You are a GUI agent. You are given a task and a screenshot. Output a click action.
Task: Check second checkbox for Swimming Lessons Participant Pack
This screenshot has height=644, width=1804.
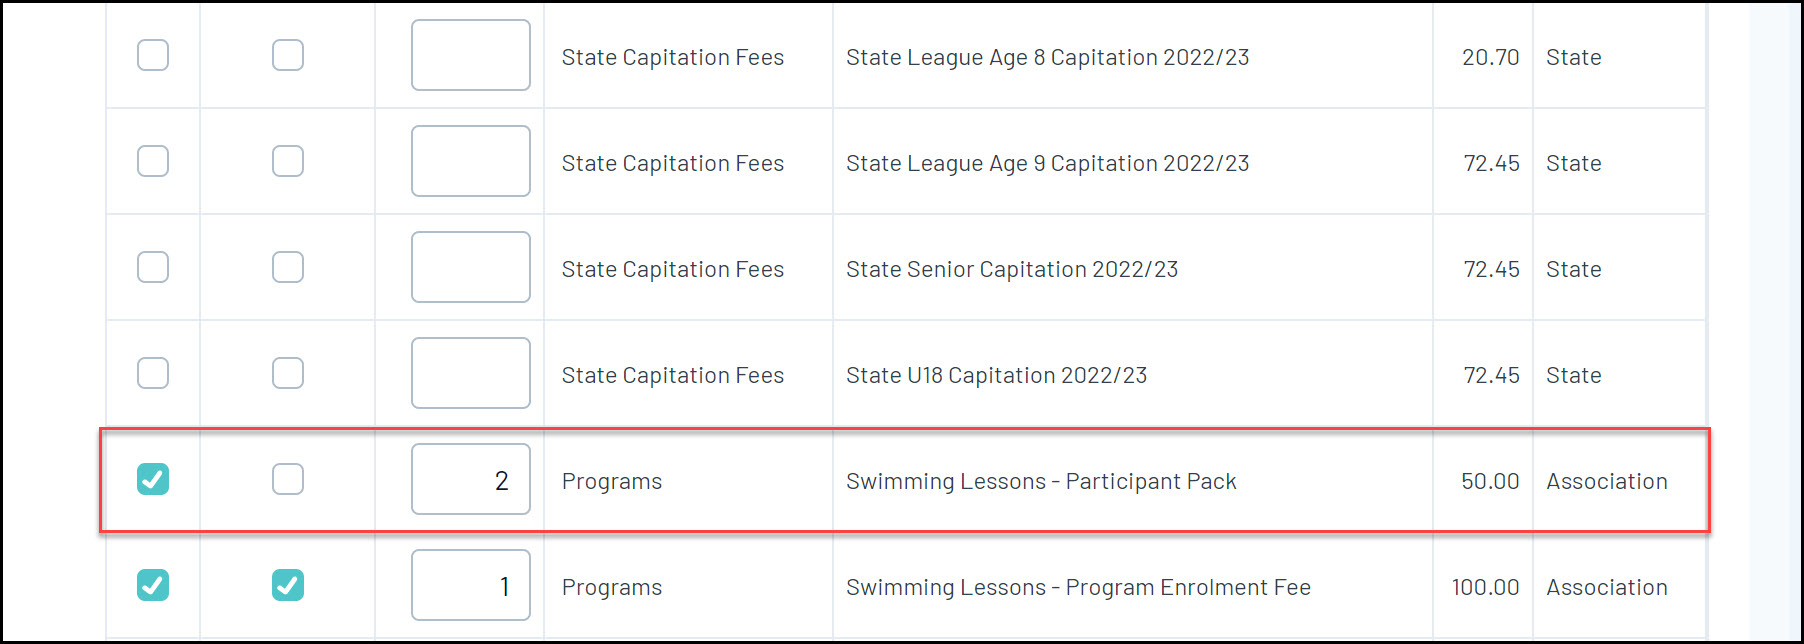click(x=288, y=479)
